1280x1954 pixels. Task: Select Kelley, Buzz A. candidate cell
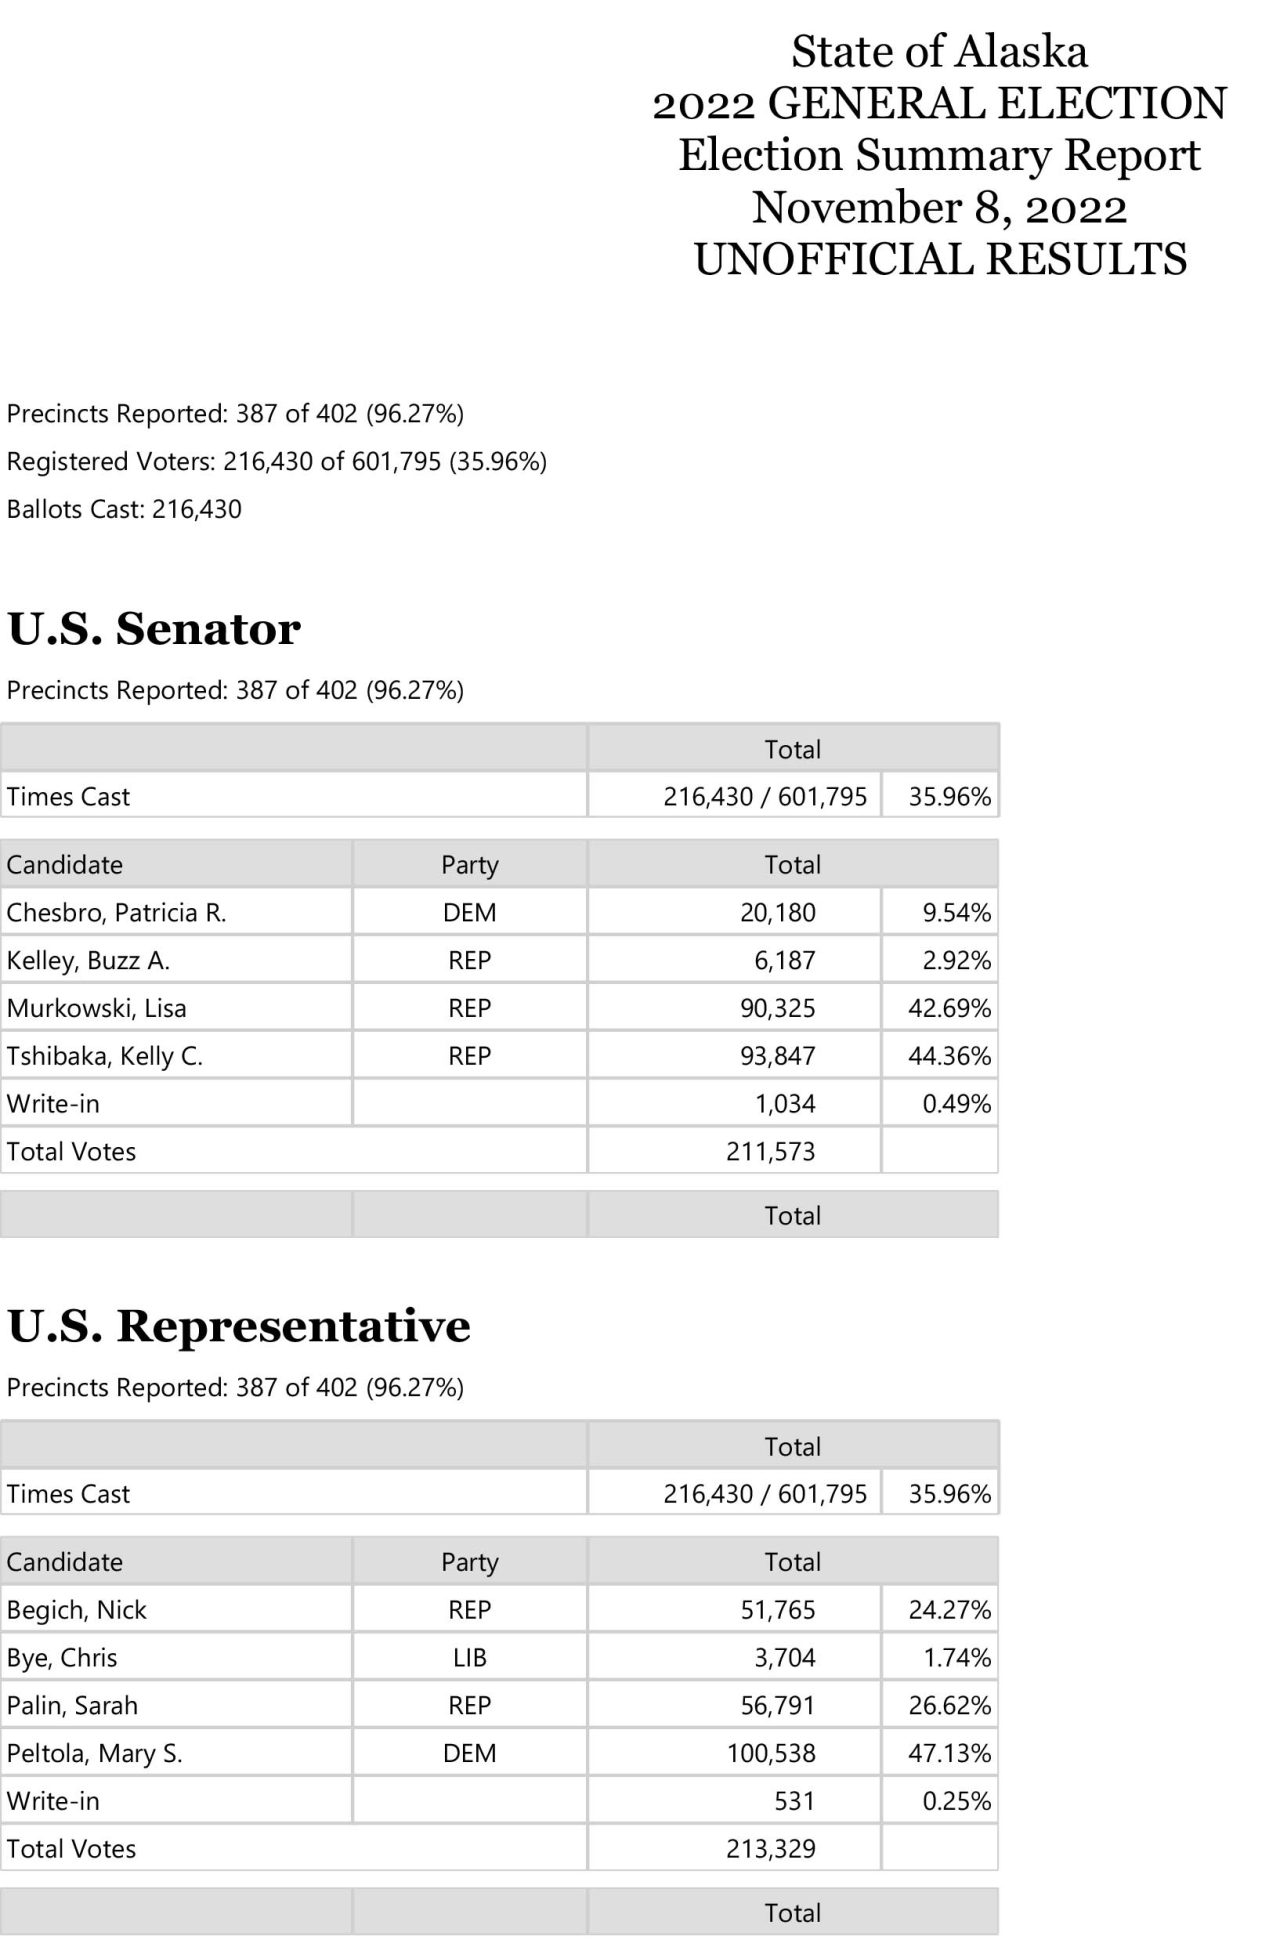coord(89,961)
